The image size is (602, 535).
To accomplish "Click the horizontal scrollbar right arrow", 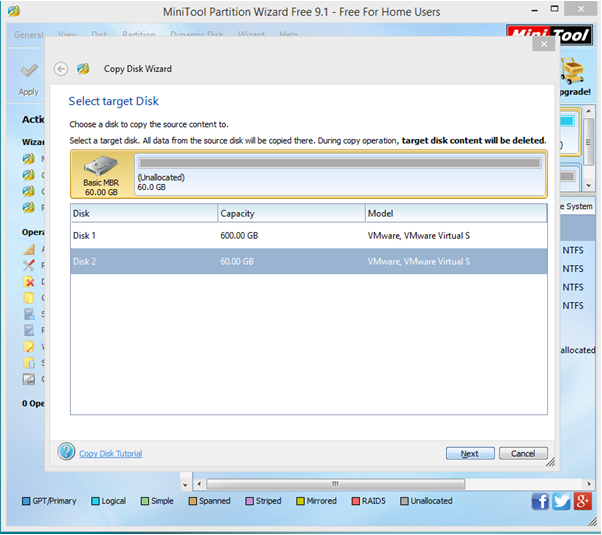I will pos(589,484).
